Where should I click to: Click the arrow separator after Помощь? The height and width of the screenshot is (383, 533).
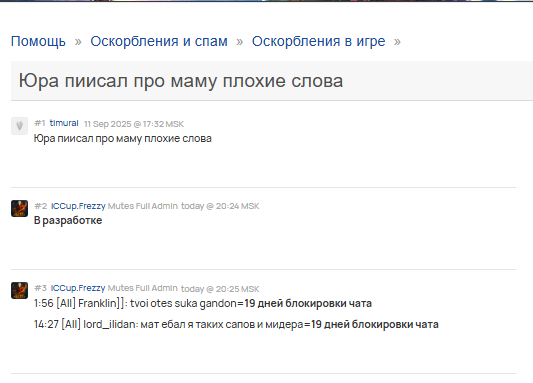78,42
